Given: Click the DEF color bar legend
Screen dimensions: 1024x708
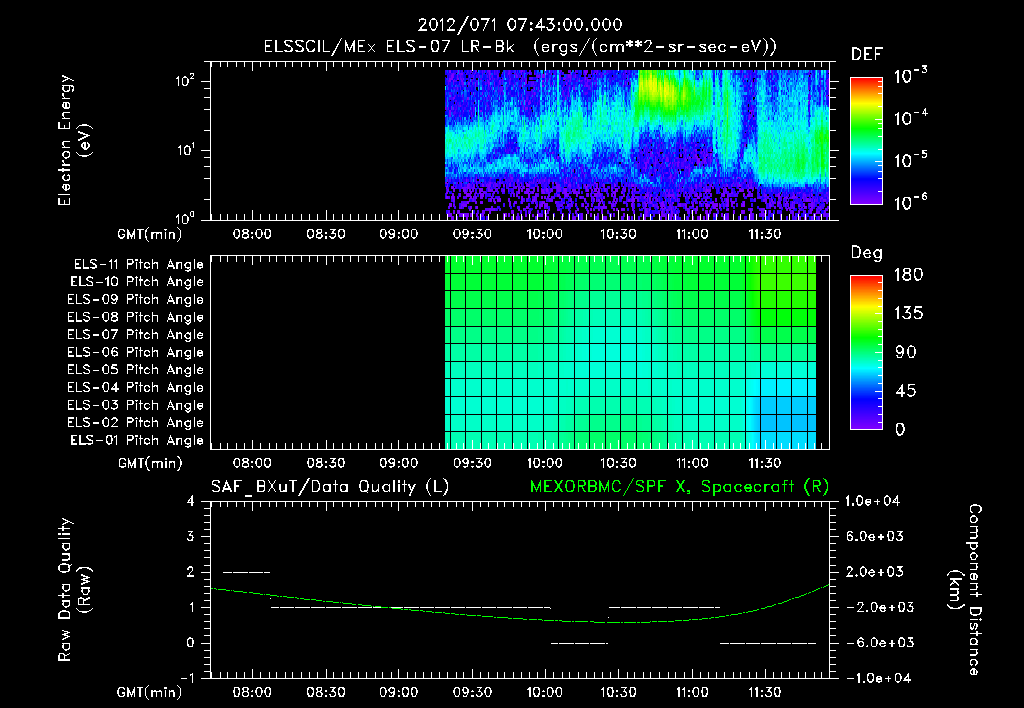Looking at the screenshot, I should coord(866,140).
